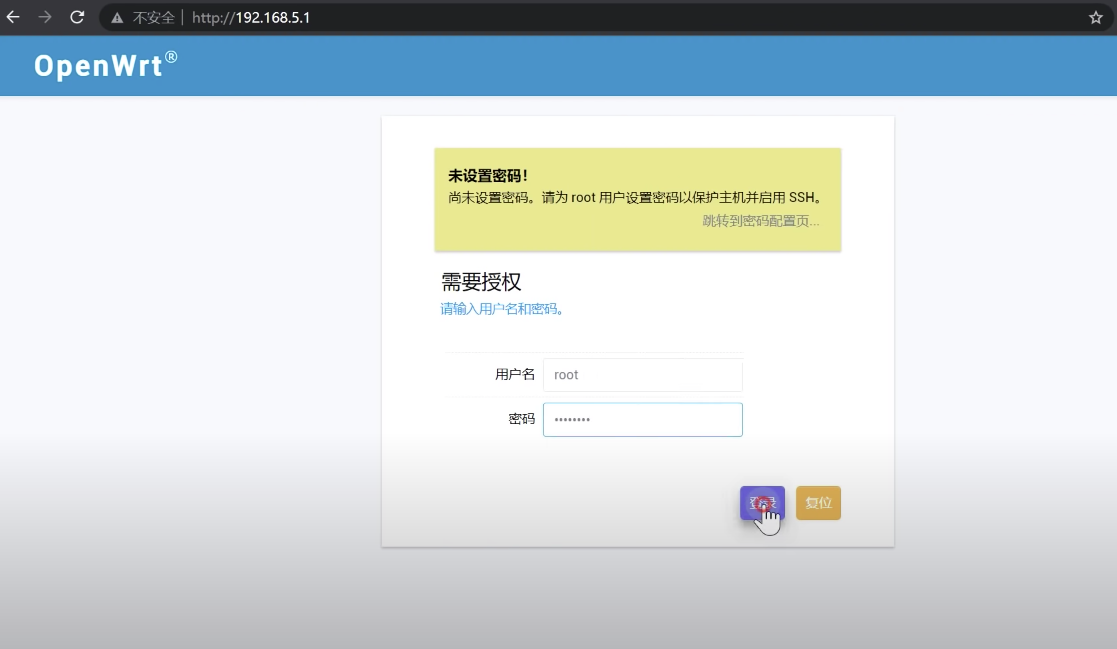Click the 未设置密码! warning title
This screenshot has width=1117, height=649.
point(488,176)
